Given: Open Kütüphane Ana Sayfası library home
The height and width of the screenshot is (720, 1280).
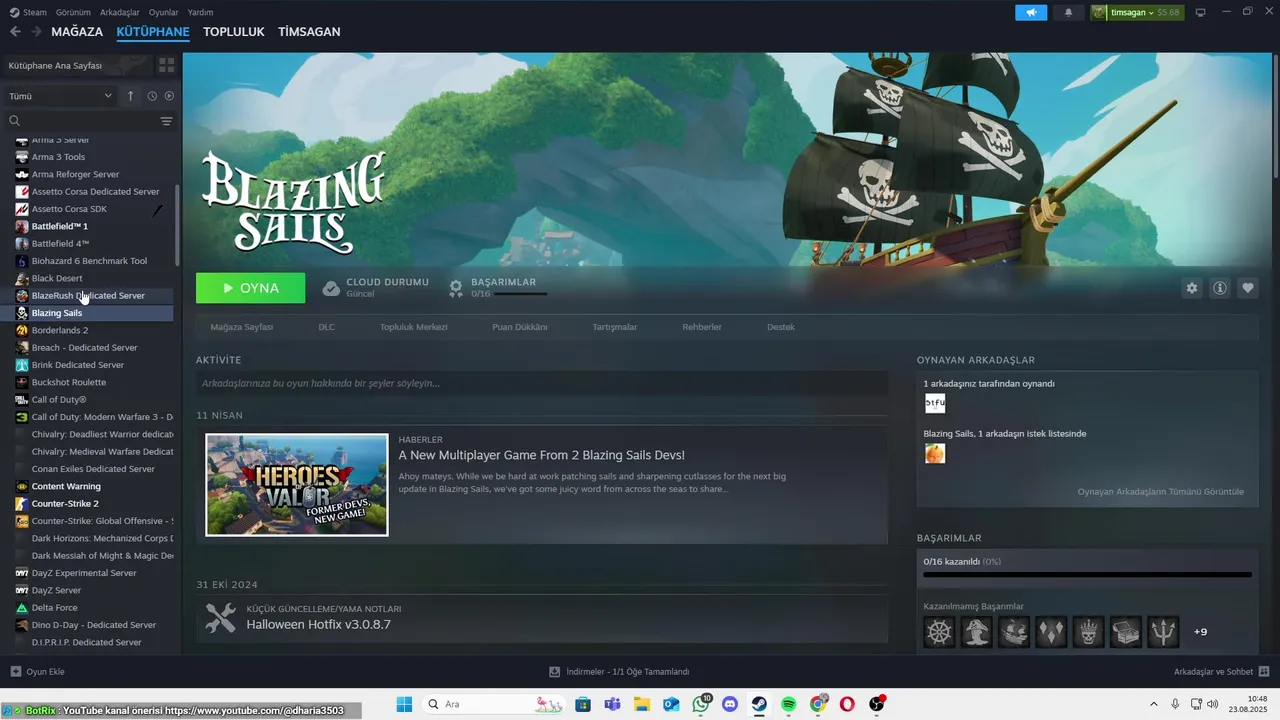Looking at the screenshot, I should (78, 65).
